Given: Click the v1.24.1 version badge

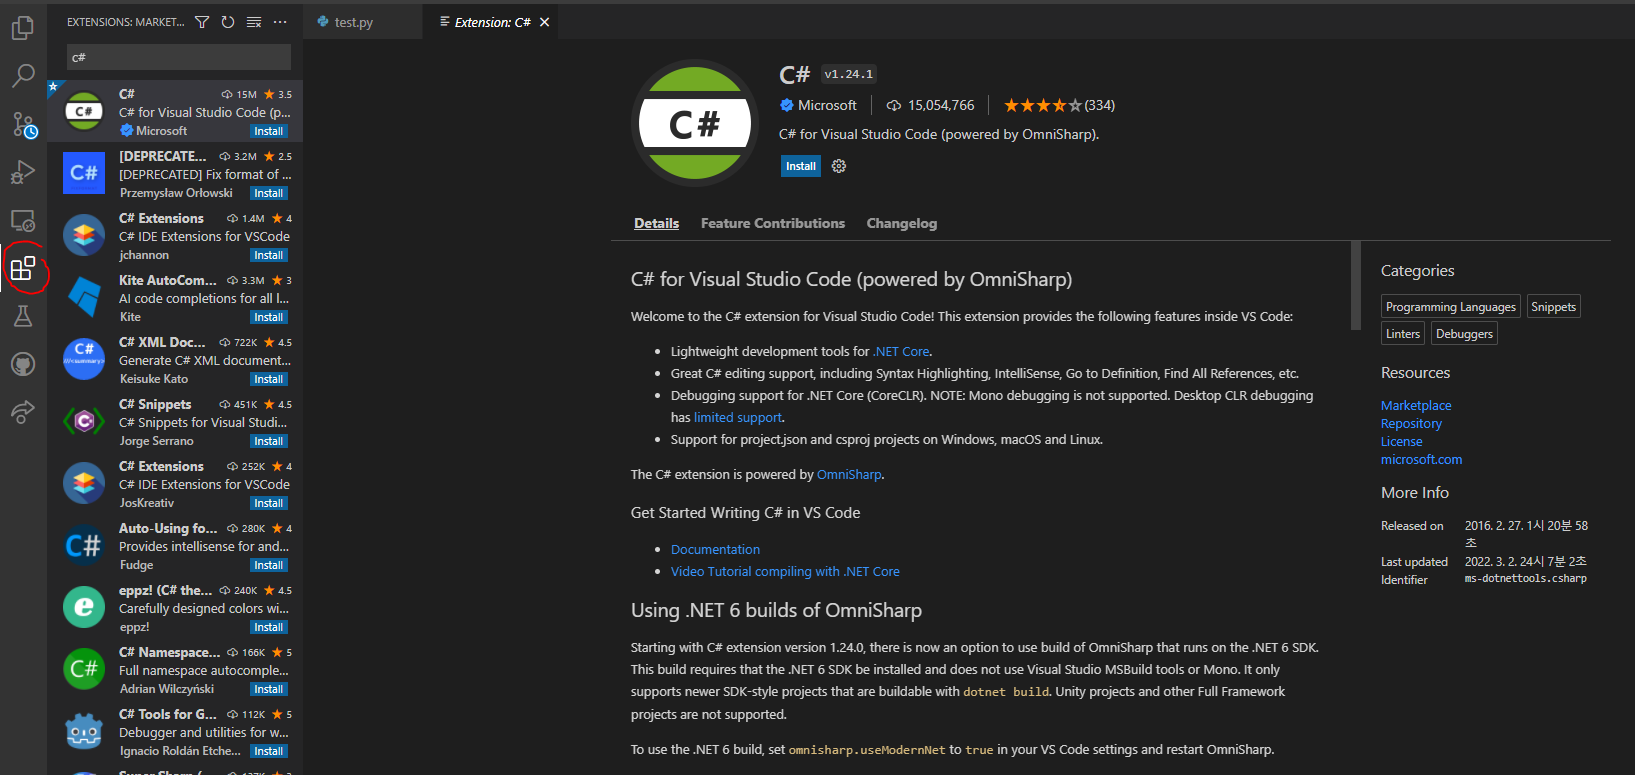Looking at the screenshot, I should click(848, 74).
